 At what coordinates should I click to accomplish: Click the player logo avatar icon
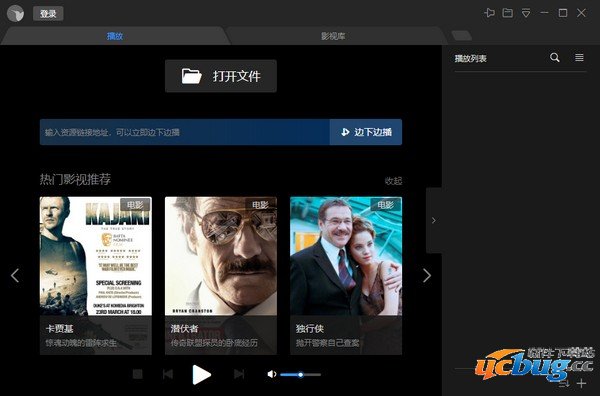coord(15,14)
